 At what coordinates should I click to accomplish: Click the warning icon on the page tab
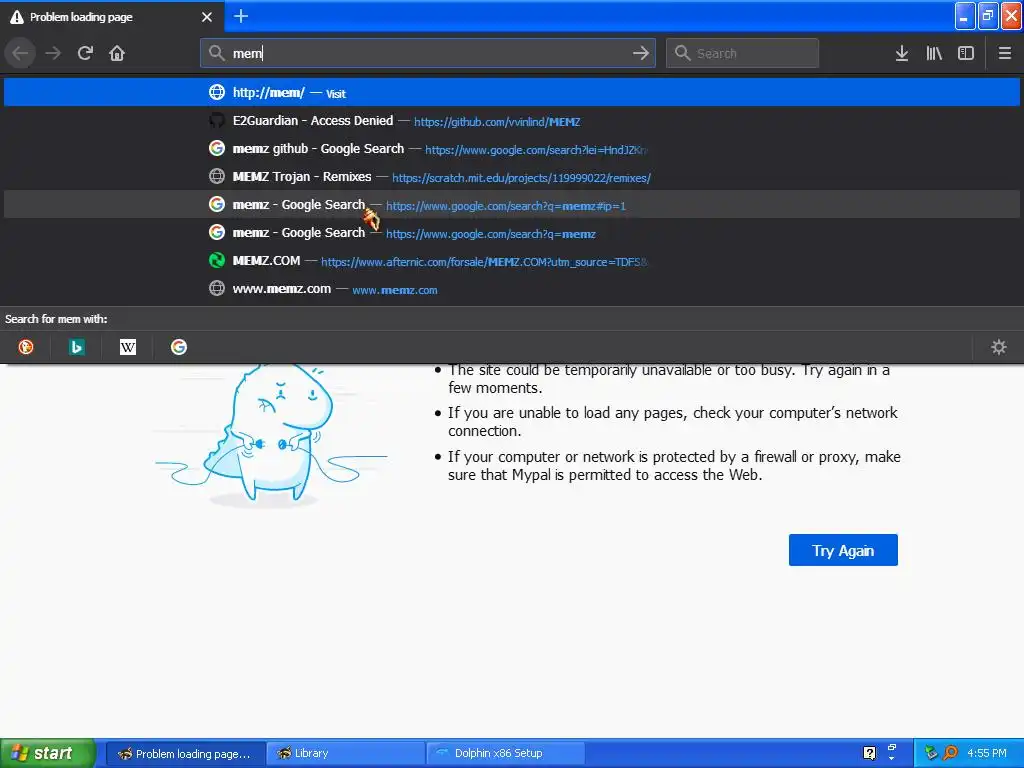pyautogui.click(x=16, y=17)
